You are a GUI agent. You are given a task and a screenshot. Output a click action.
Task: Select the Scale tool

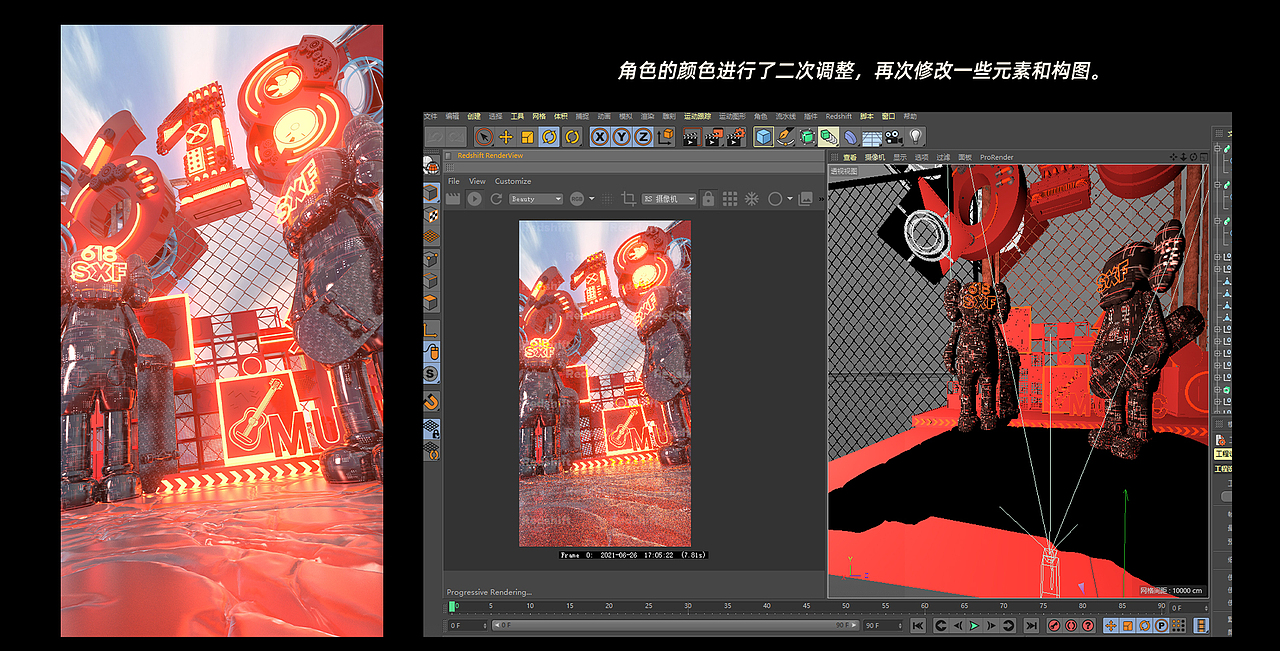pyautogui.click(x=527, y=137)
